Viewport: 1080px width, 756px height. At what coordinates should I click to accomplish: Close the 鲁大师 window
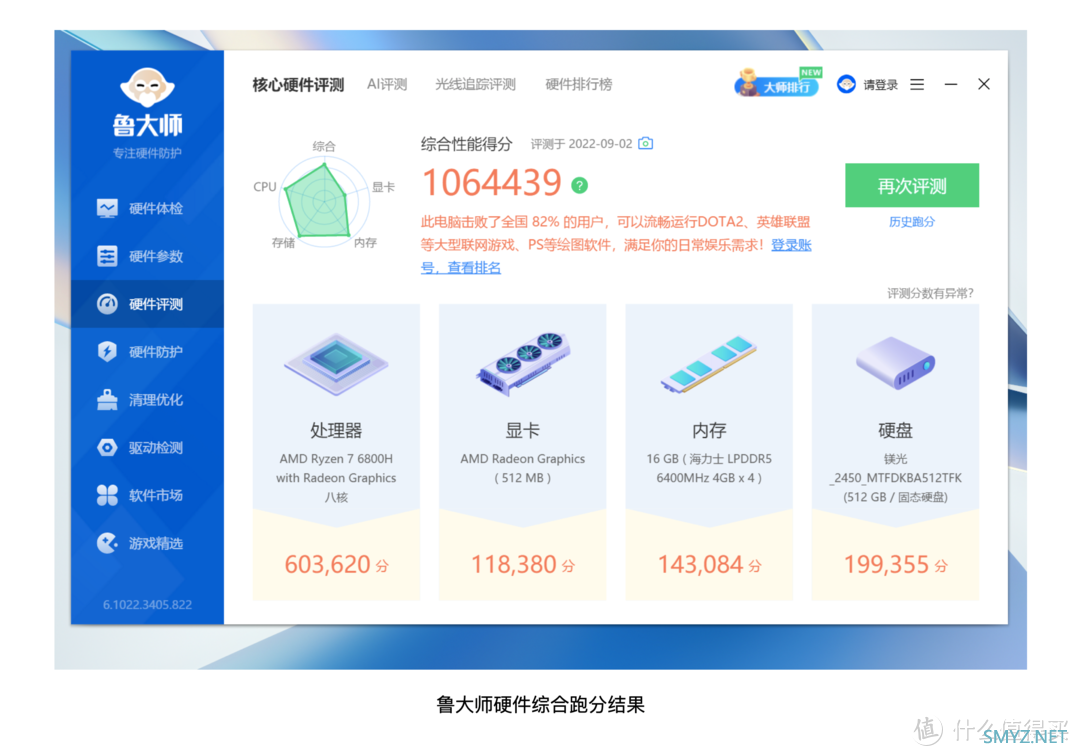tap(984, 84)
